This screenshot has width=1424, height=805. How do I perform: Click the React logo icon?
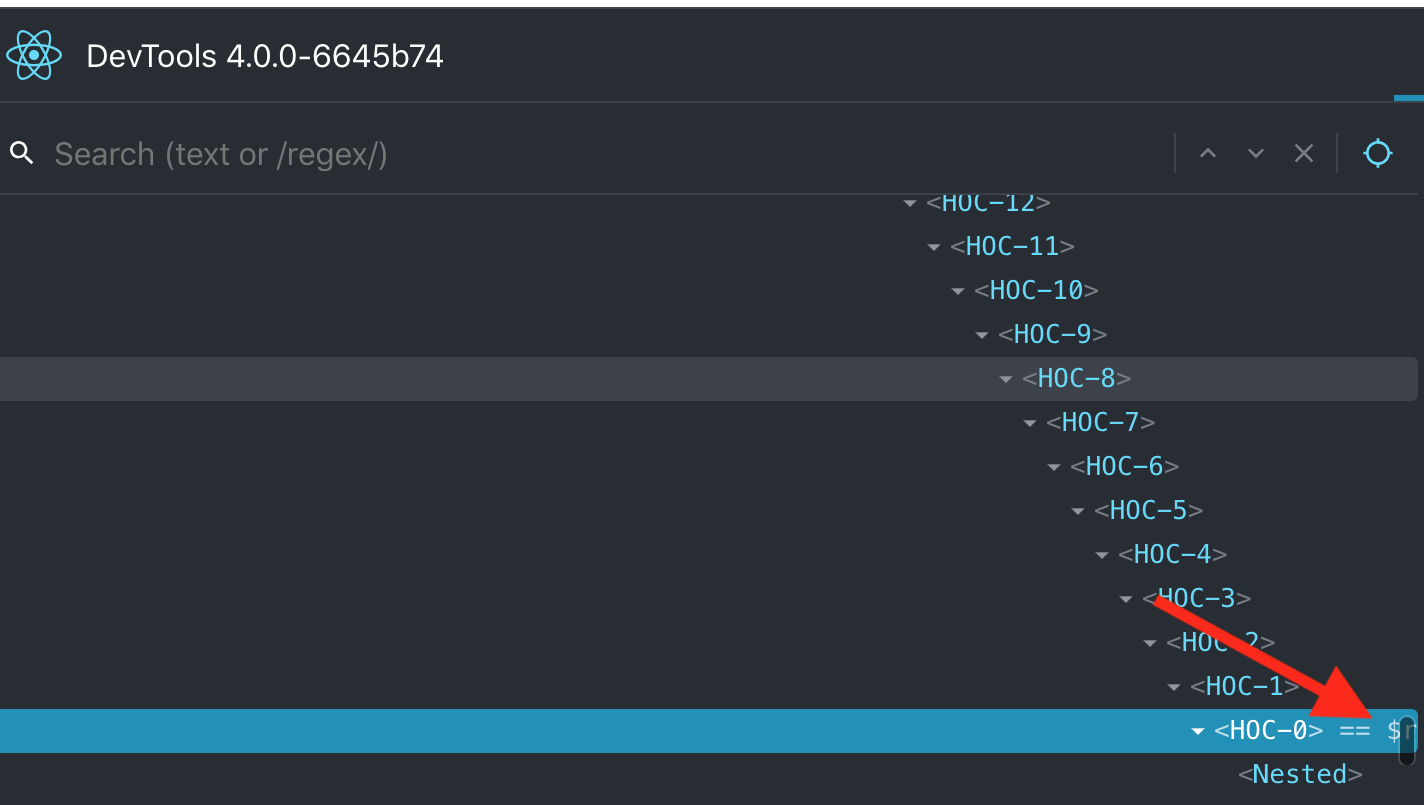click(33, 55)
